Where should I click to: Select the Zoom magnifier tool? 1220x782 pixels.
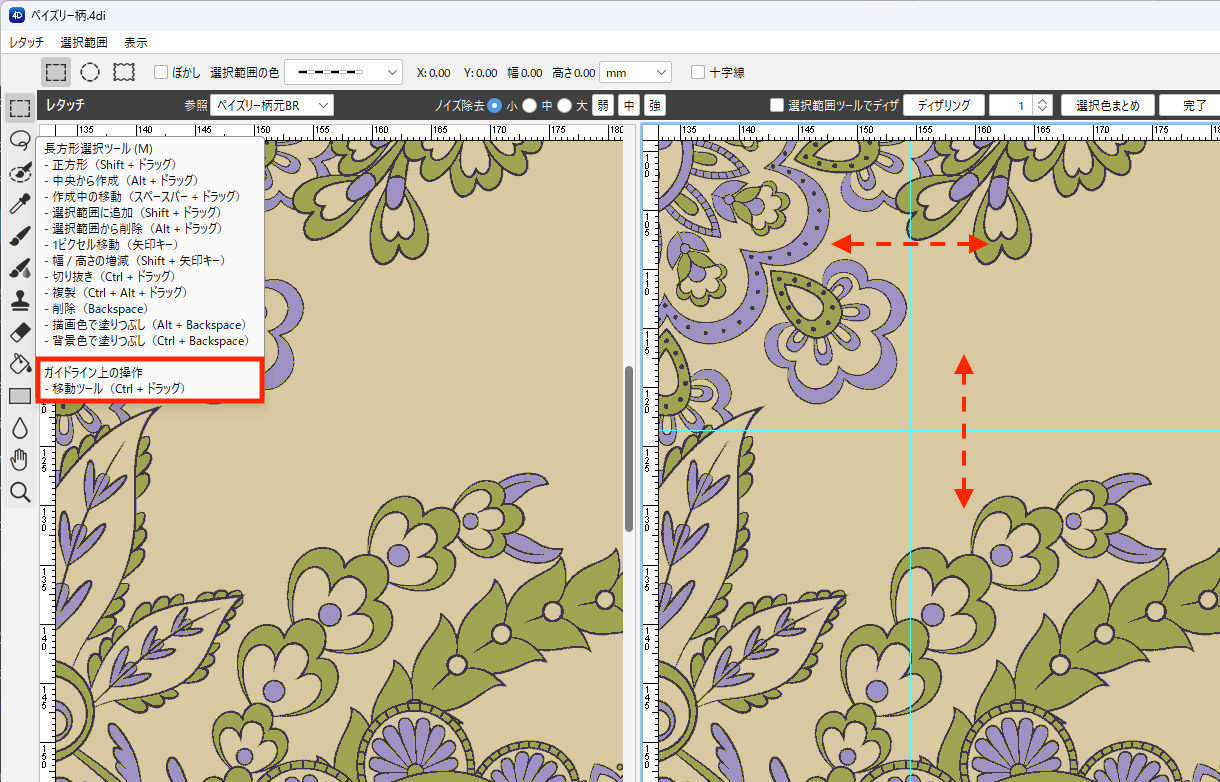(19, 492)
